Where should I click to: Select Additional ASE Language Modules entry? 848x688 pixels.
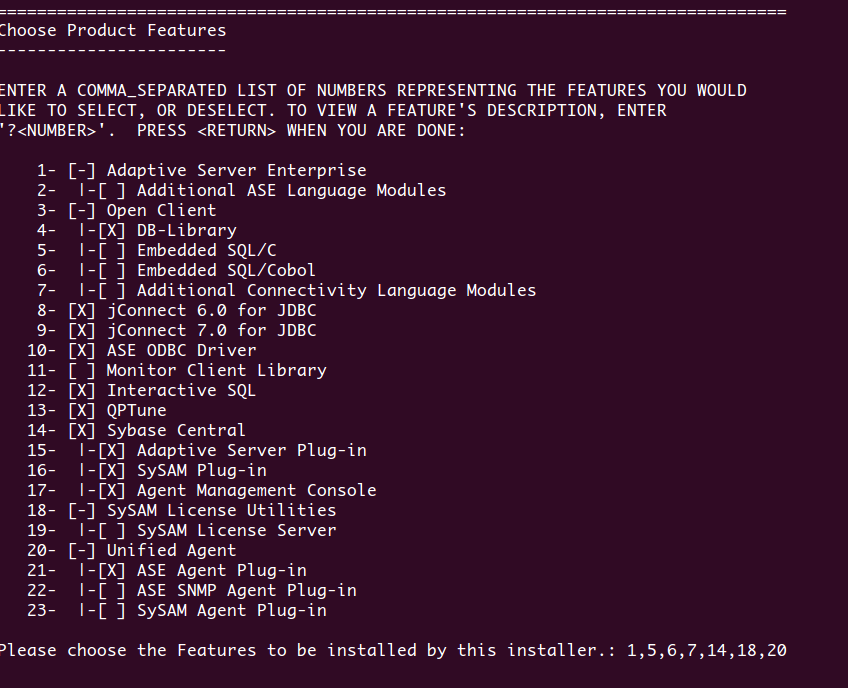point(291,191)
